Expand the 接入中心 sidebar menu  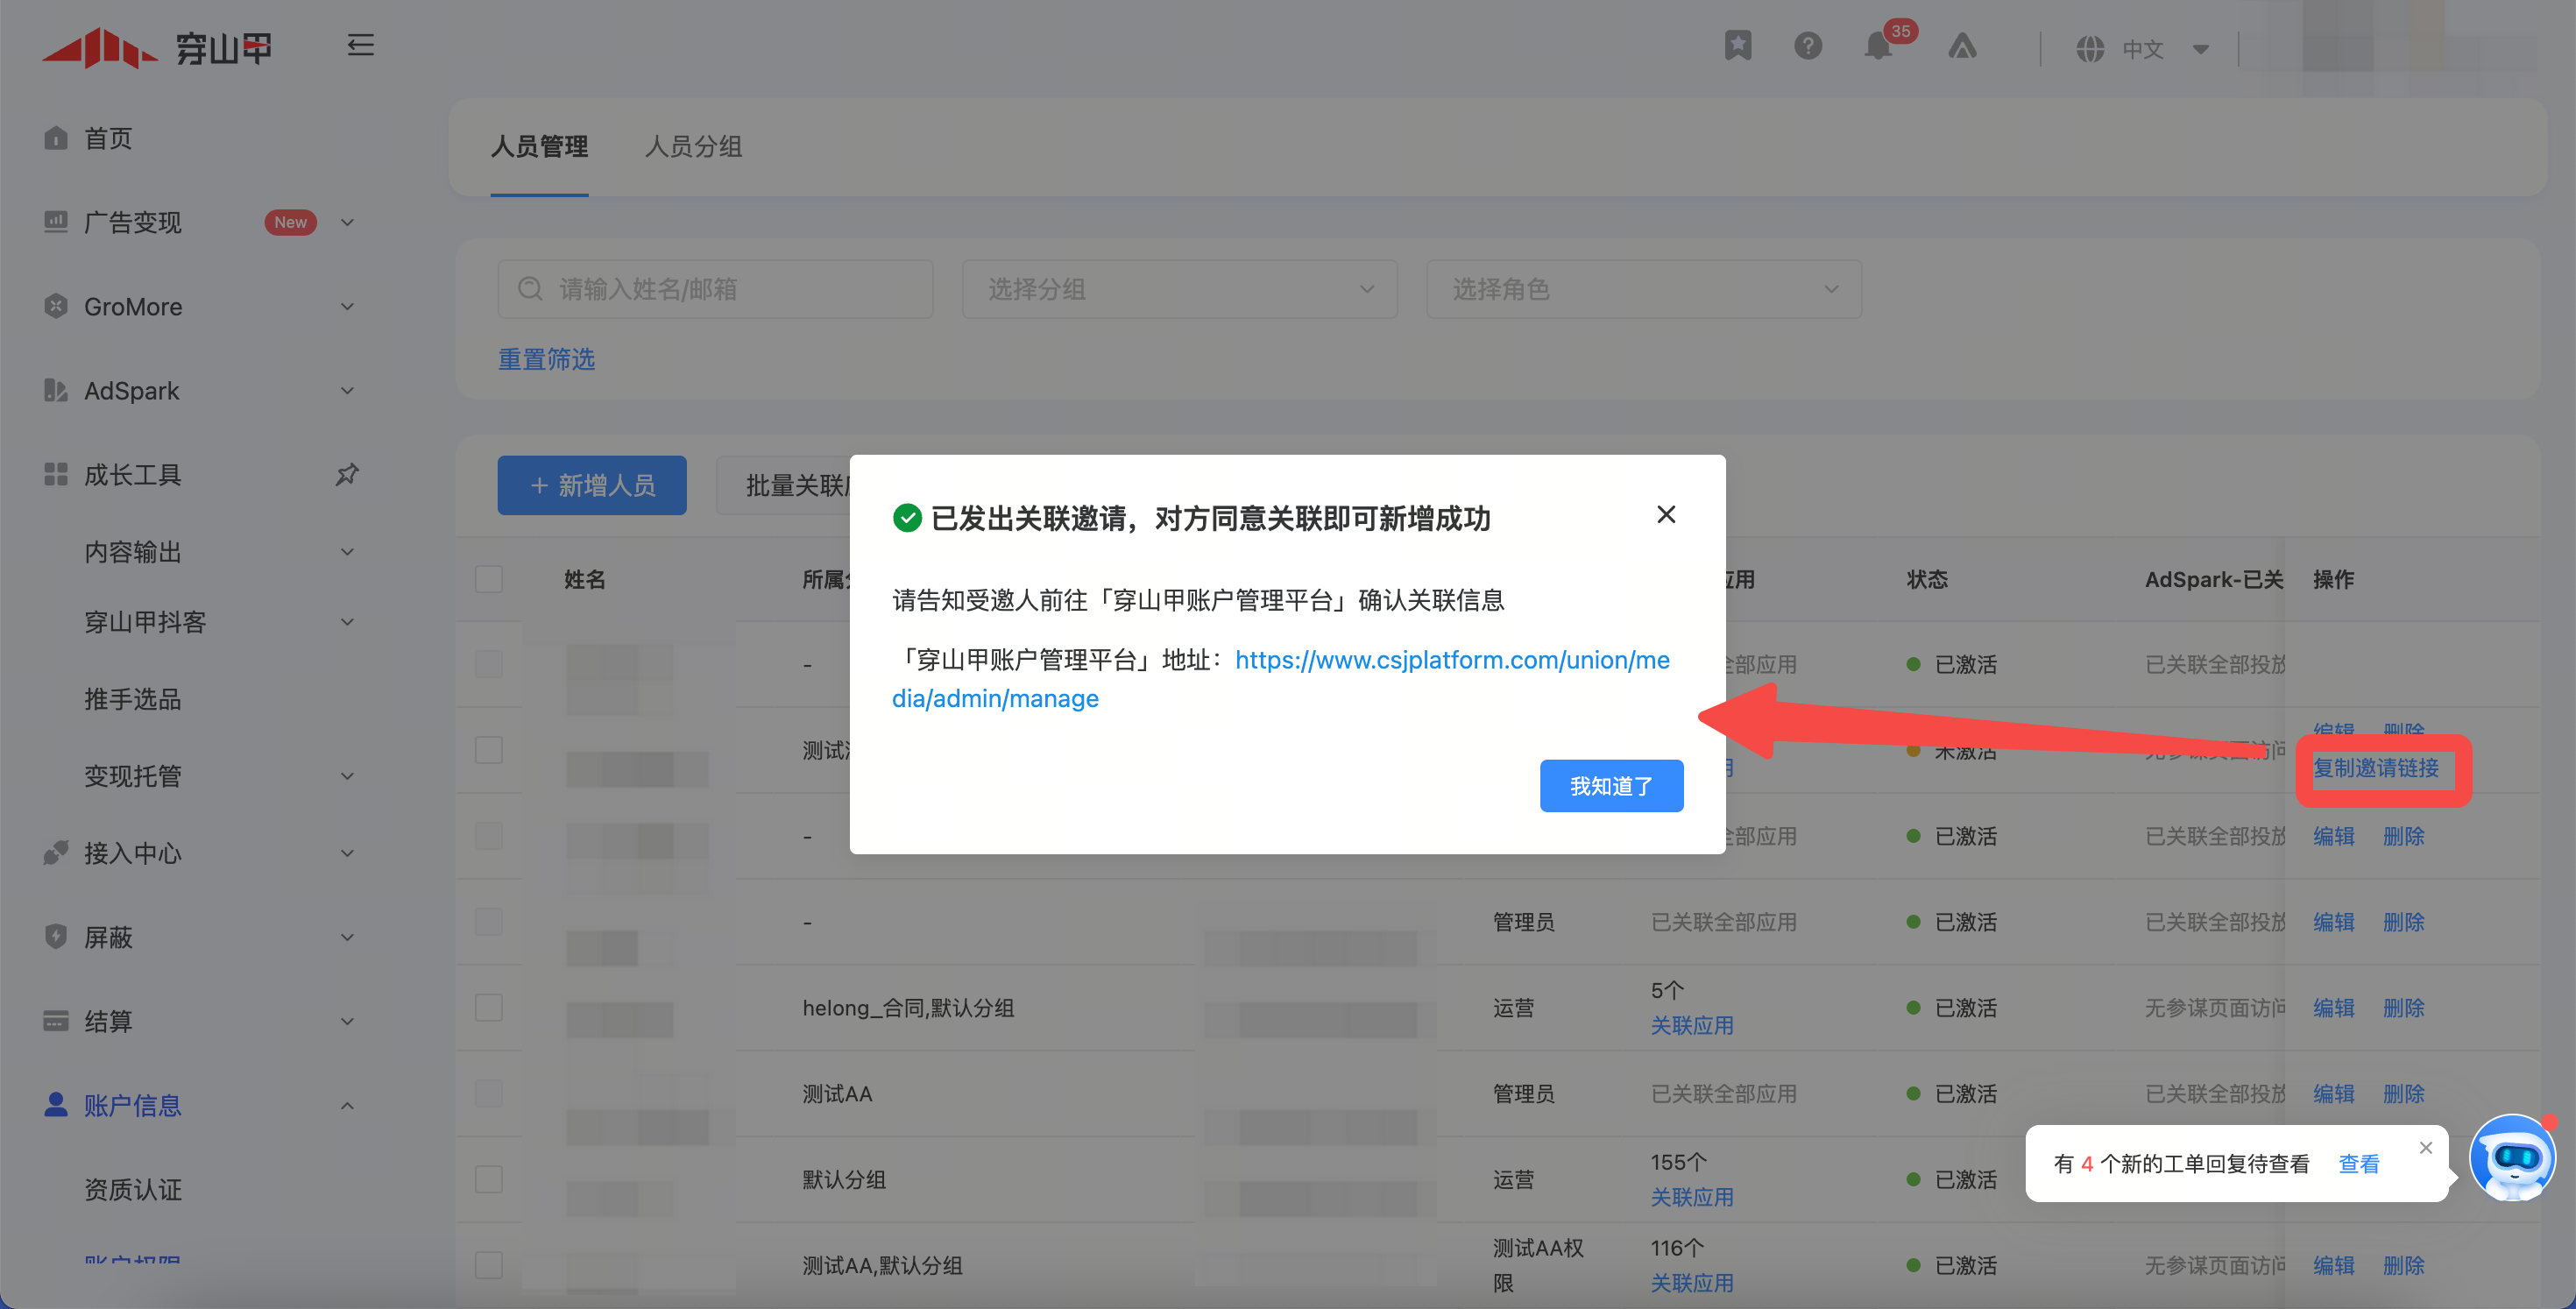347,853
